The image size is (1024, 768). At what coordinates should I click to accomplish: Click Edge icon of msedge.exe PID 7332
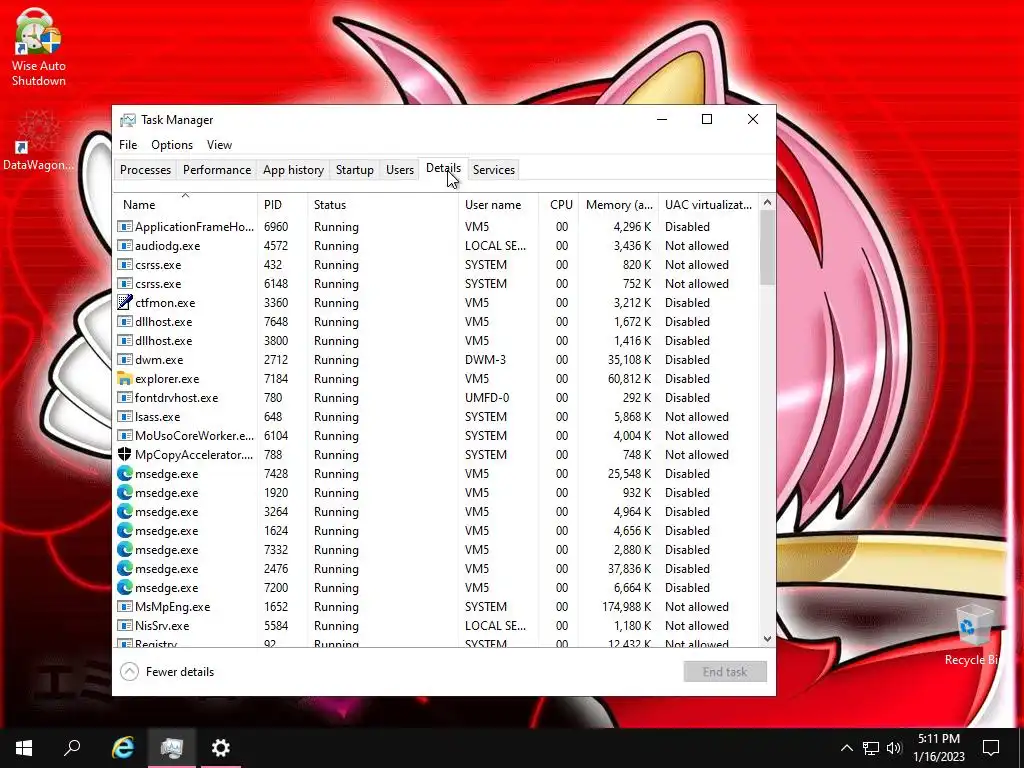[124, 549]
